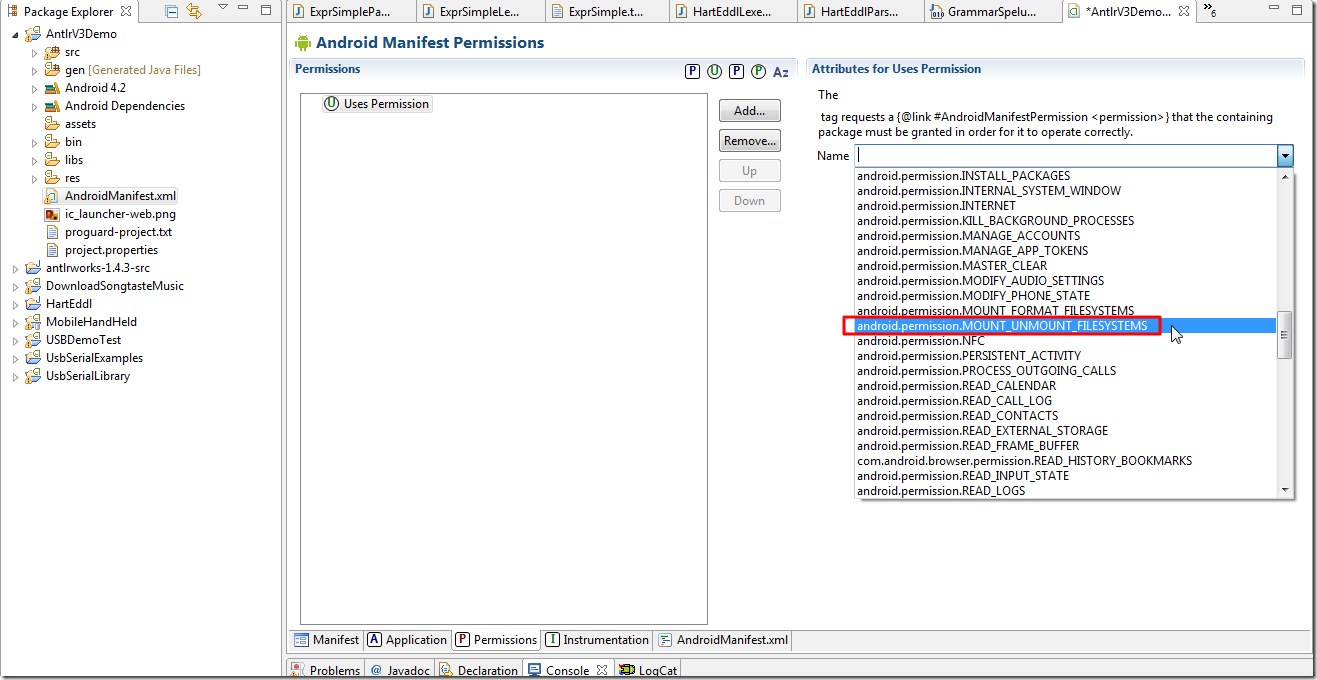Expand the antlrworks-1.4.3-src project
Viewport: 1317px width, 680px height.
click(15, 268)
